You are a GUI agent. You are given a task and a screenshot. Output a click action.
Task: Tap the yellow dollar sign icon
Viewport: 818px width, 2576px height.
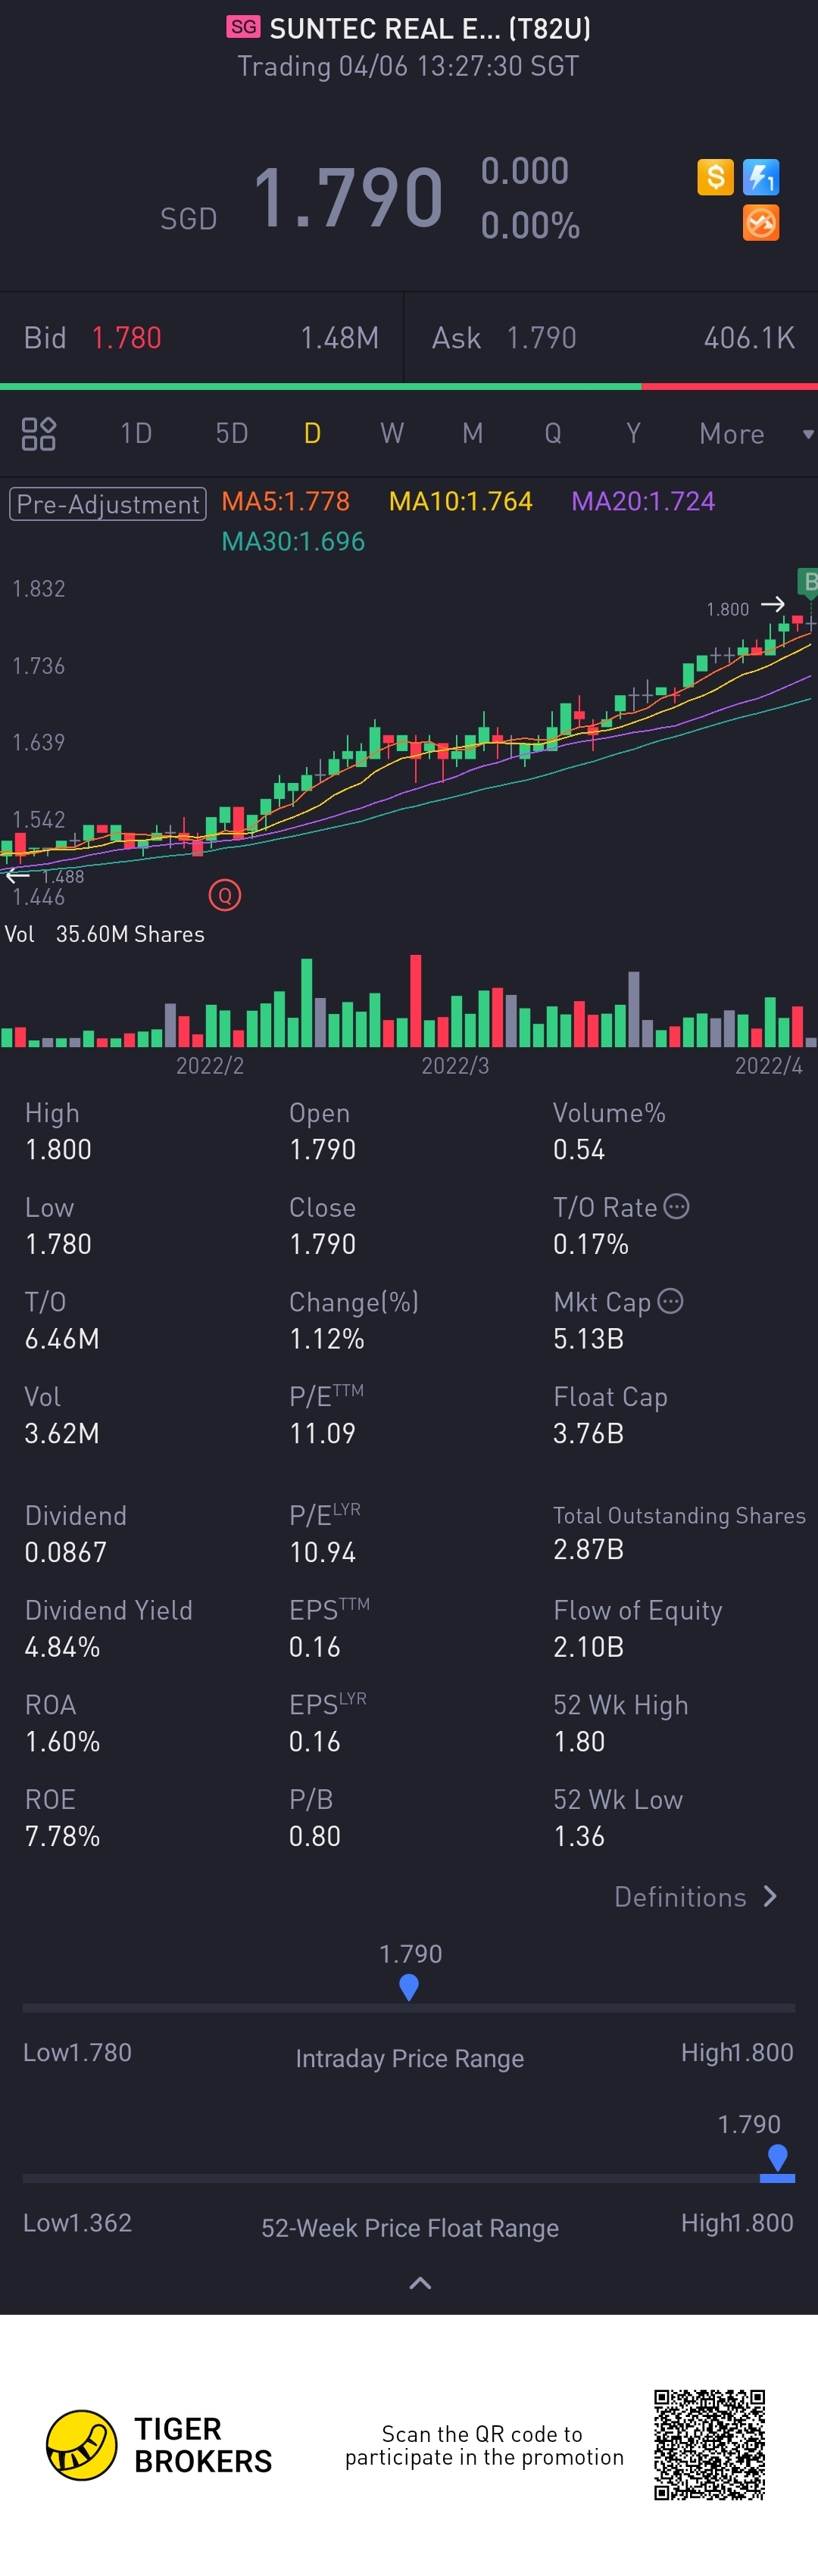coord(715,177)
